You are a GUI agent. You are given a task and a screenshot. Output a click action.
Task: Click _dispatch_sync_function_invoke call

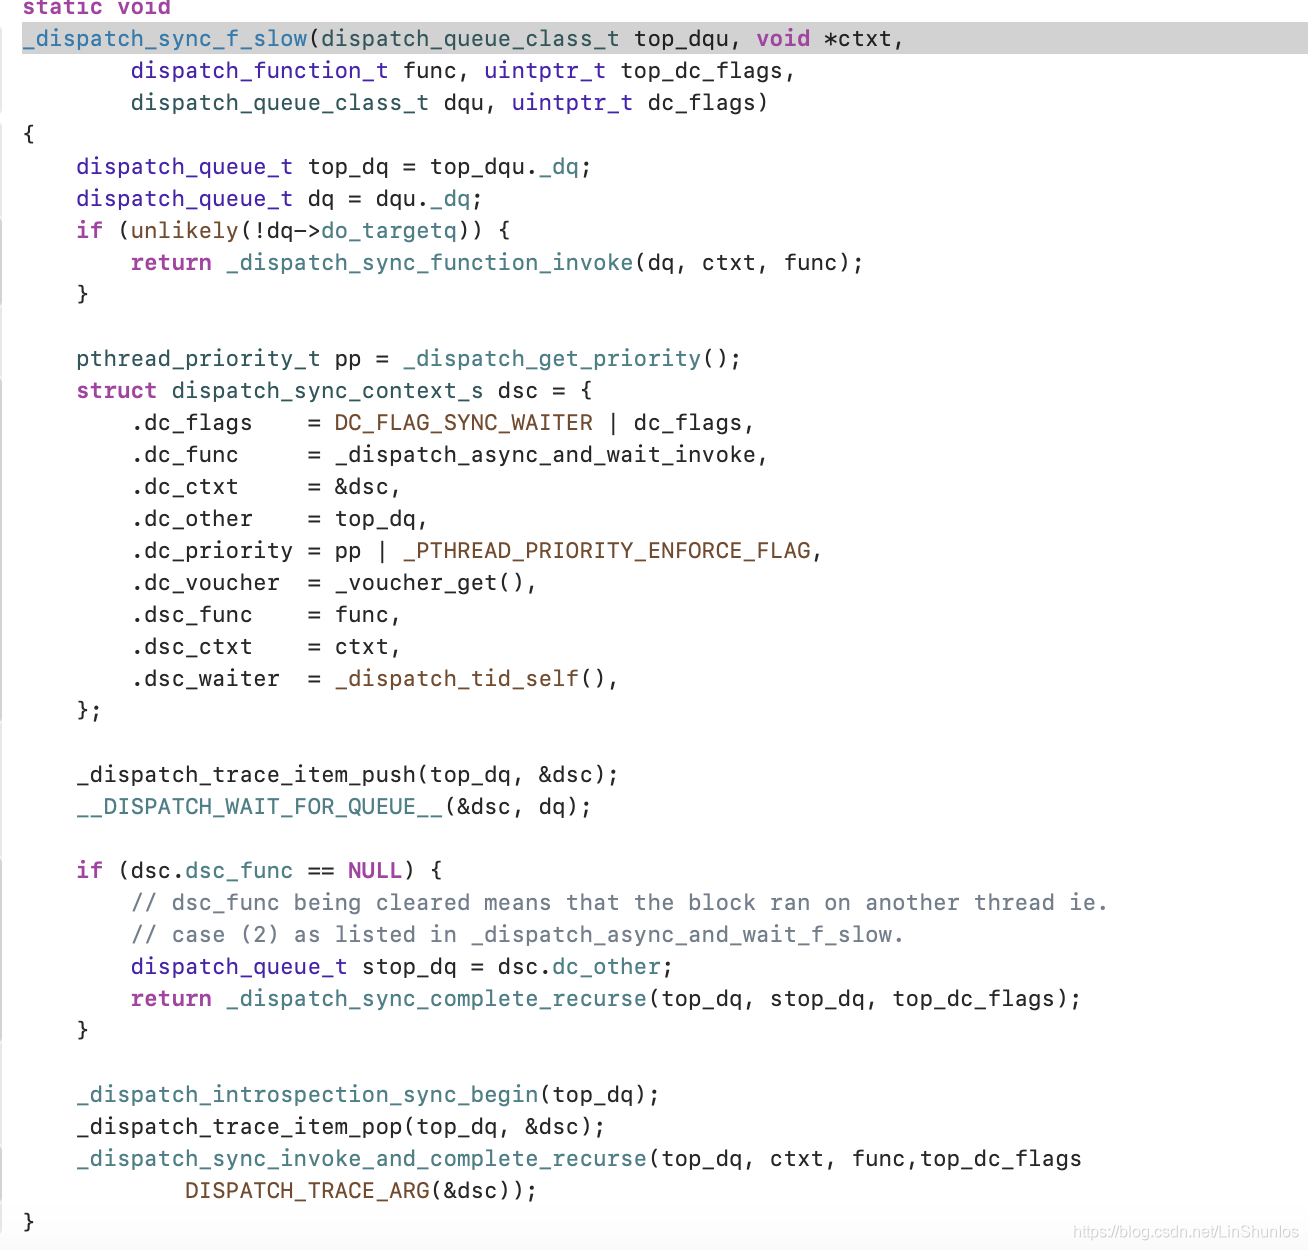coord(430,263)
